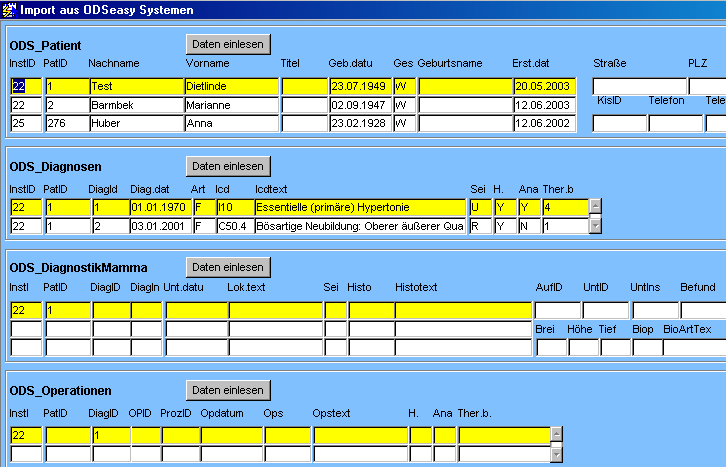Image resolution: width=726 pixels, height=467 pixels.
Task: Click the empty Straße input field
Action: tap(639, 86)
